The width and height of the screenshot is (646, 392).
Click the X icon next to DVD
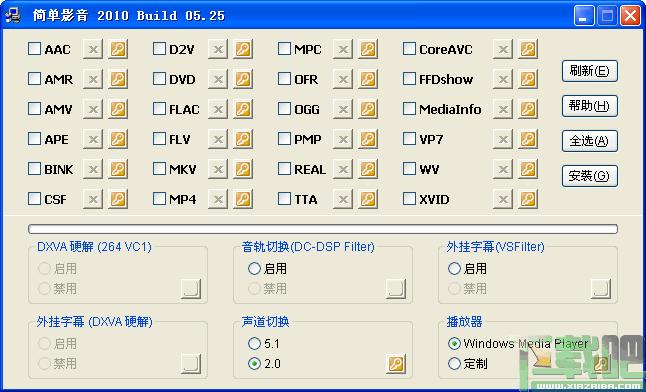pyautogui.click(x=218, y=79)
